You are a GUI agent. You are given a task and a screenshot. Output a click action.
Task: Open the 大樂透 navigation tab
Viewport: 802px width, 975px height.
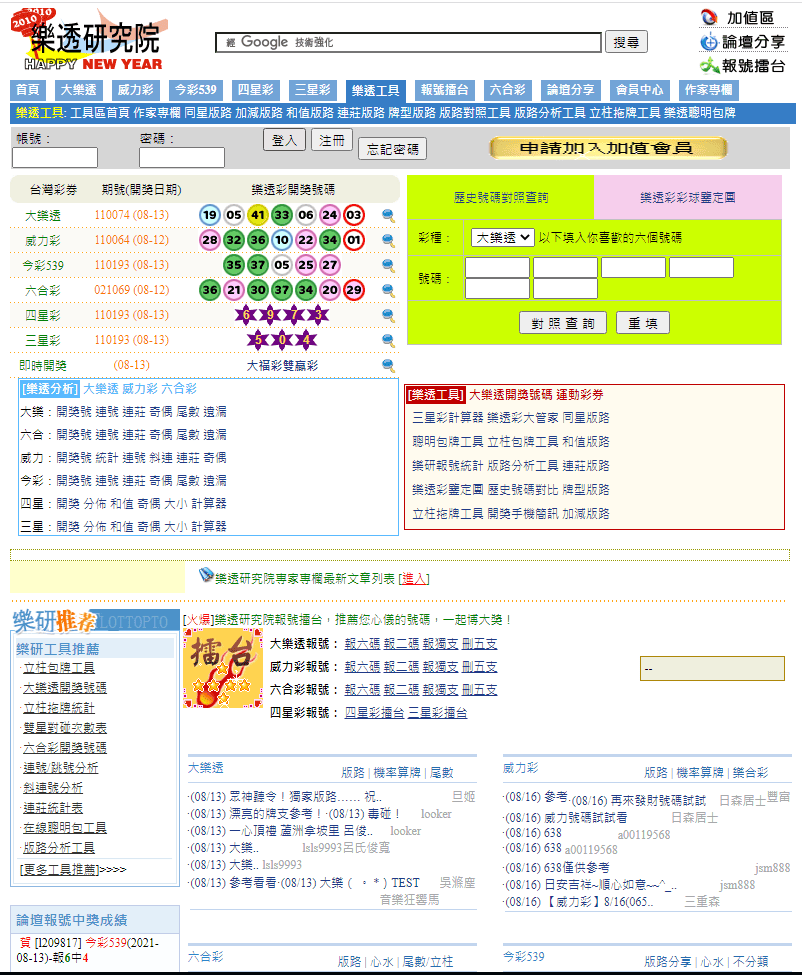tap(78, 90)
